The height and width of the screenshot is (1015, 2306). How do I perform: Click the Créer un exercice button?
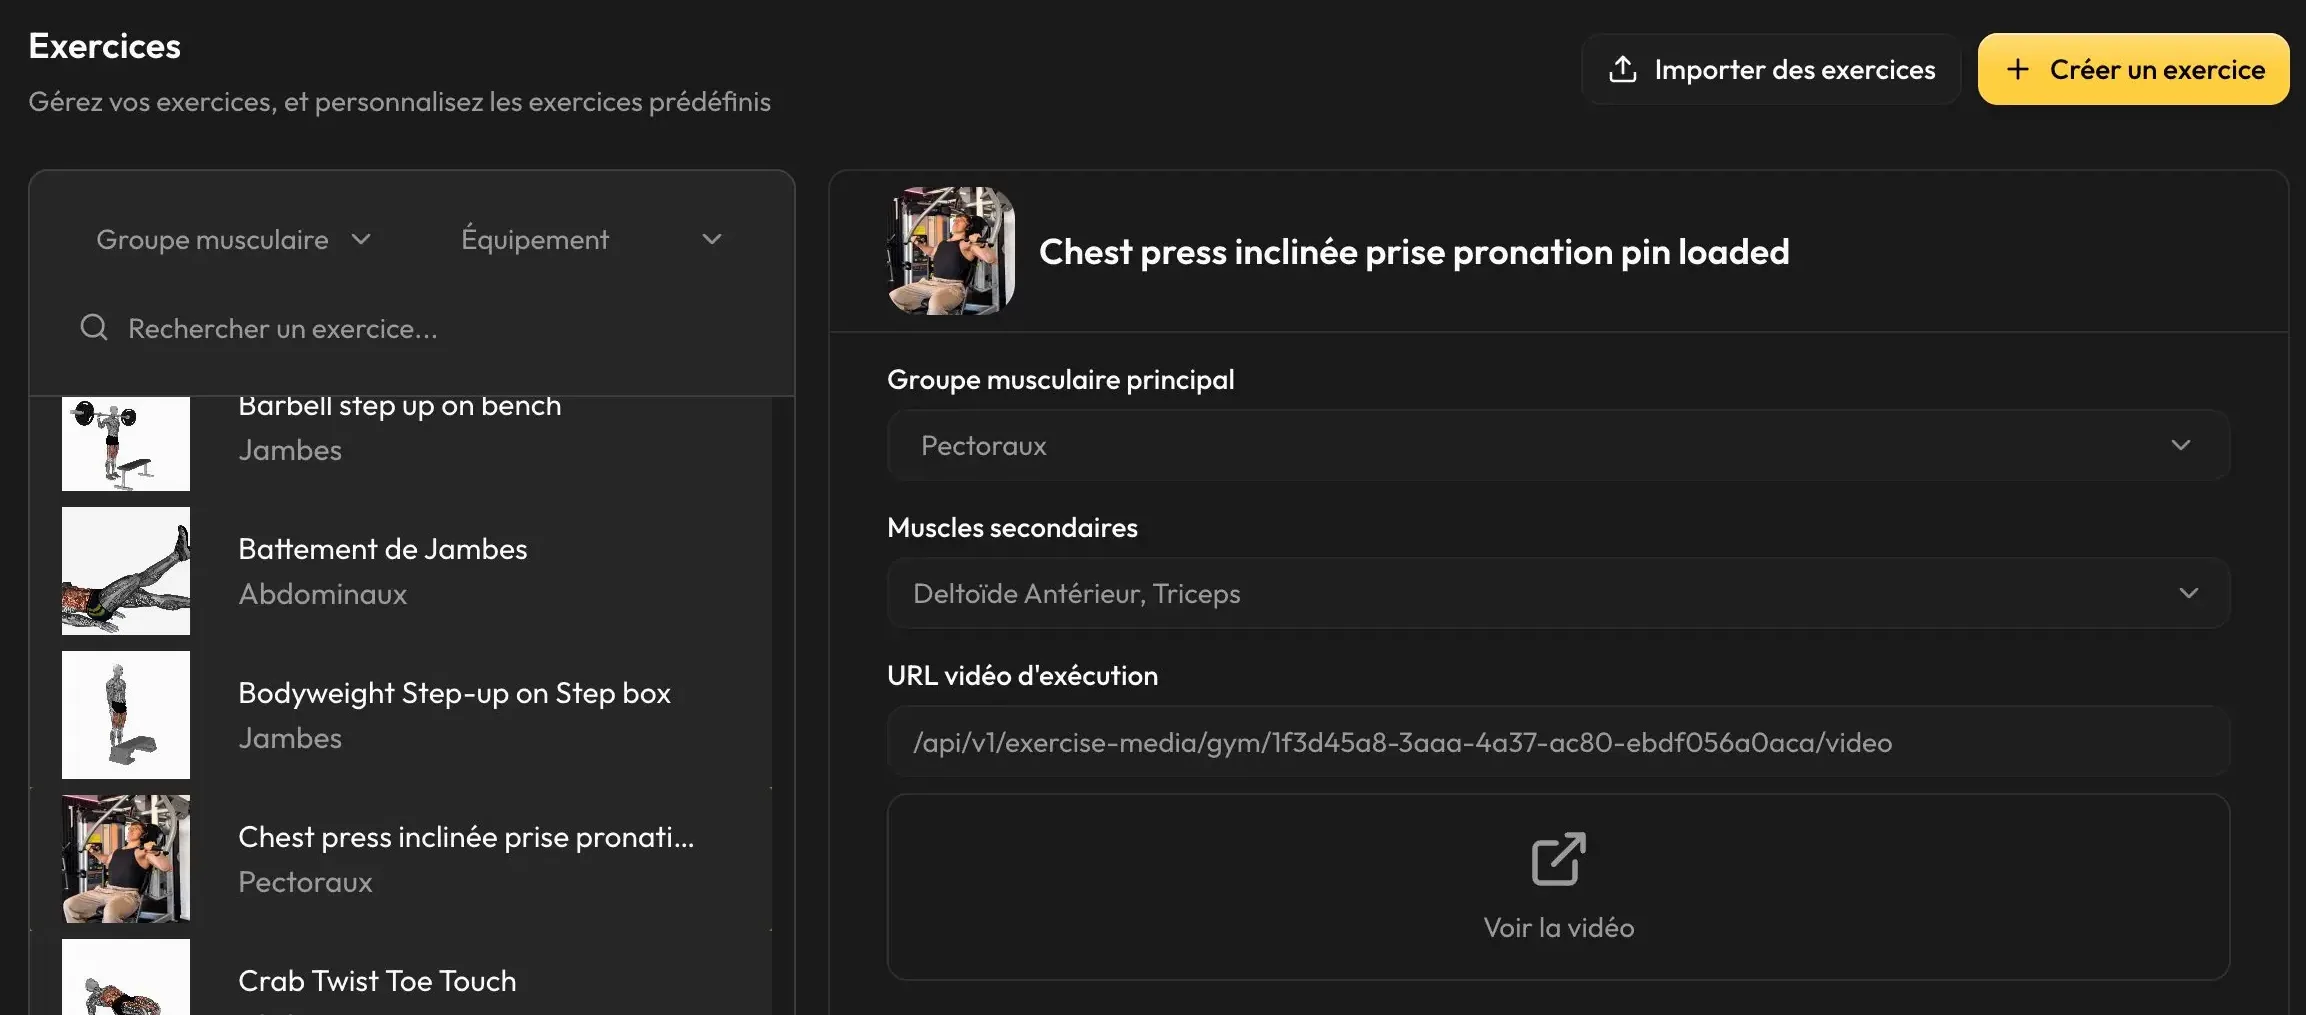point(2133,69)
